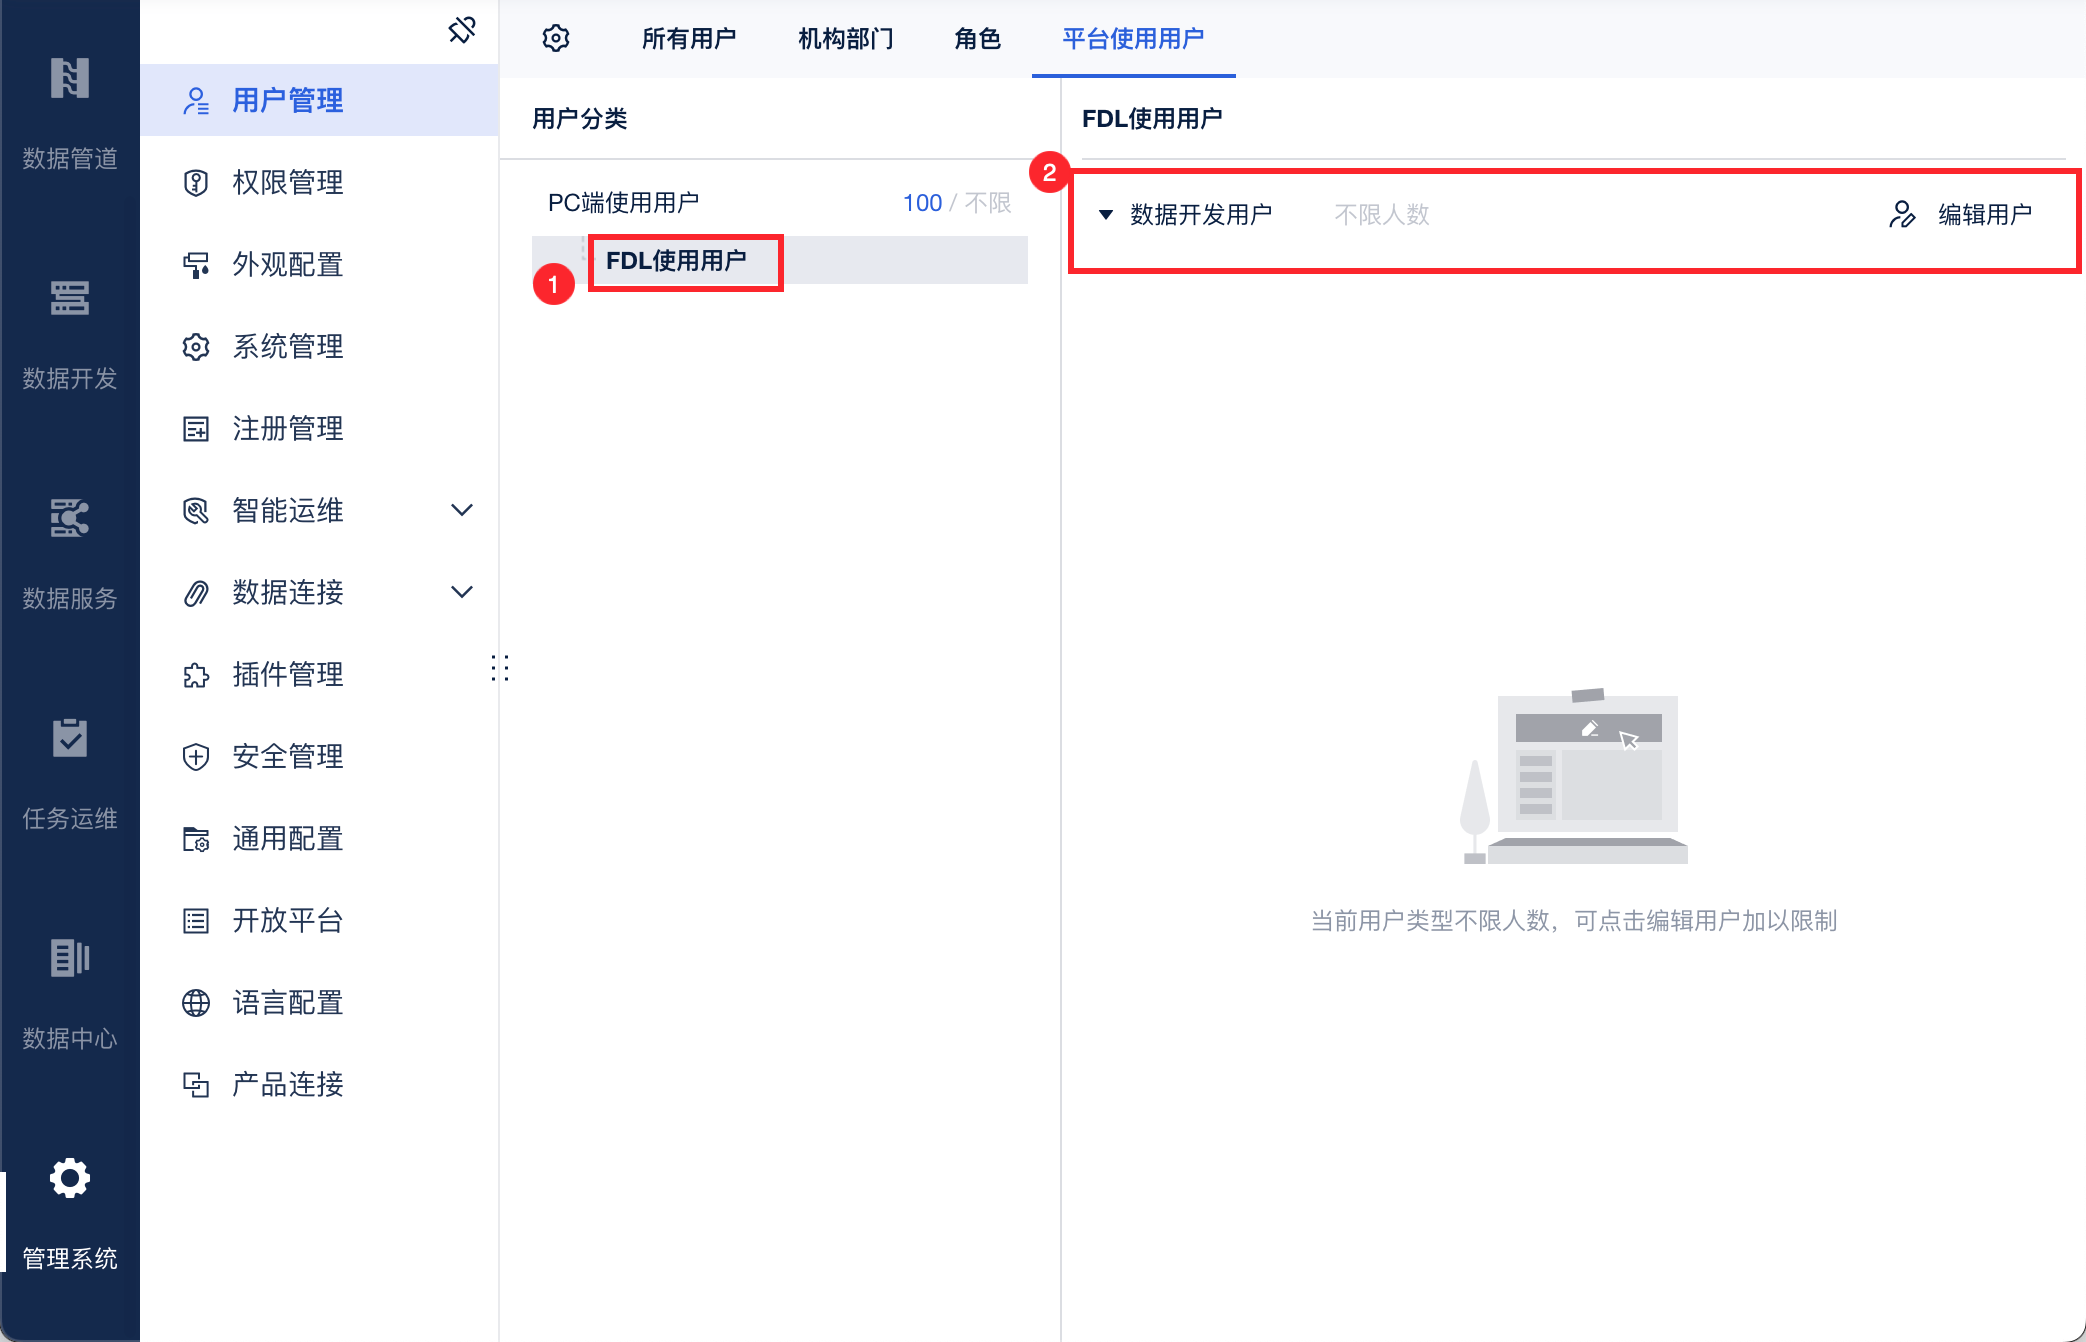Go to 数据服务 in left rail
2086x1342 pixels.
[69, 519]
